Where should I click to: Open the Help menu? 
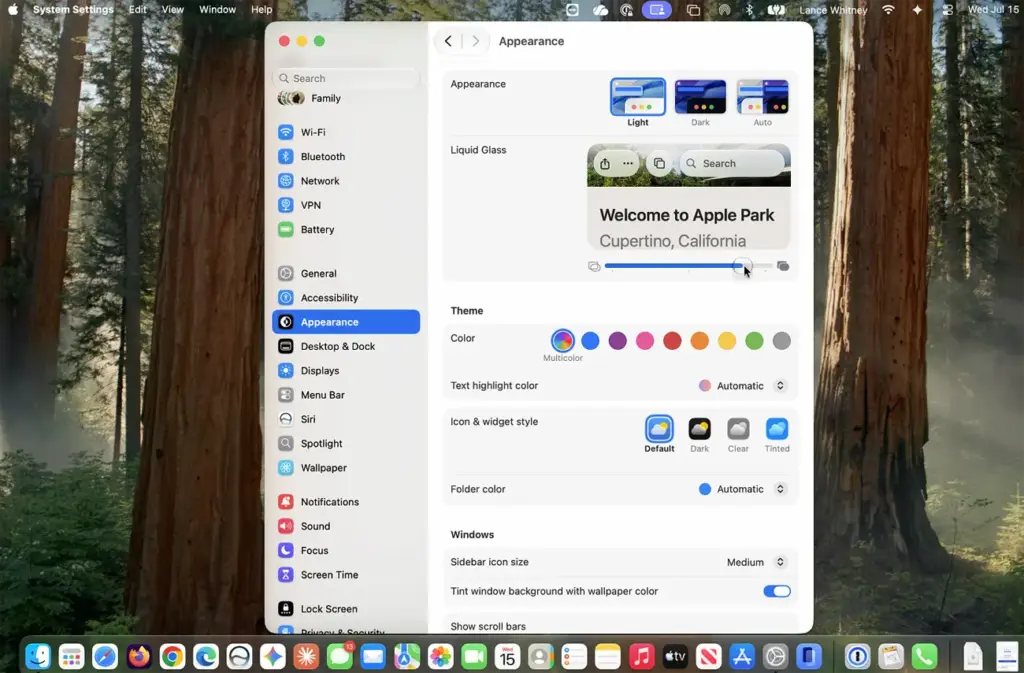(x=261, y=10)
